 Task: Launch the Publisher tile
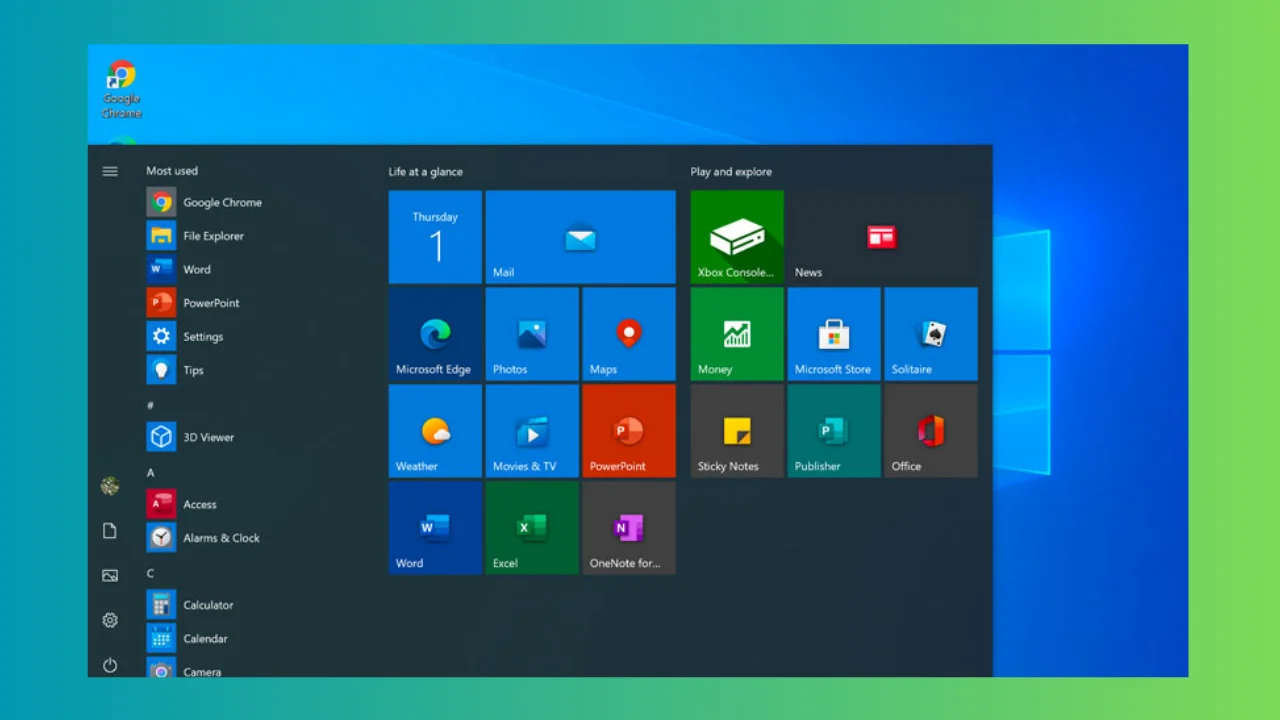(x=834, y=431)
